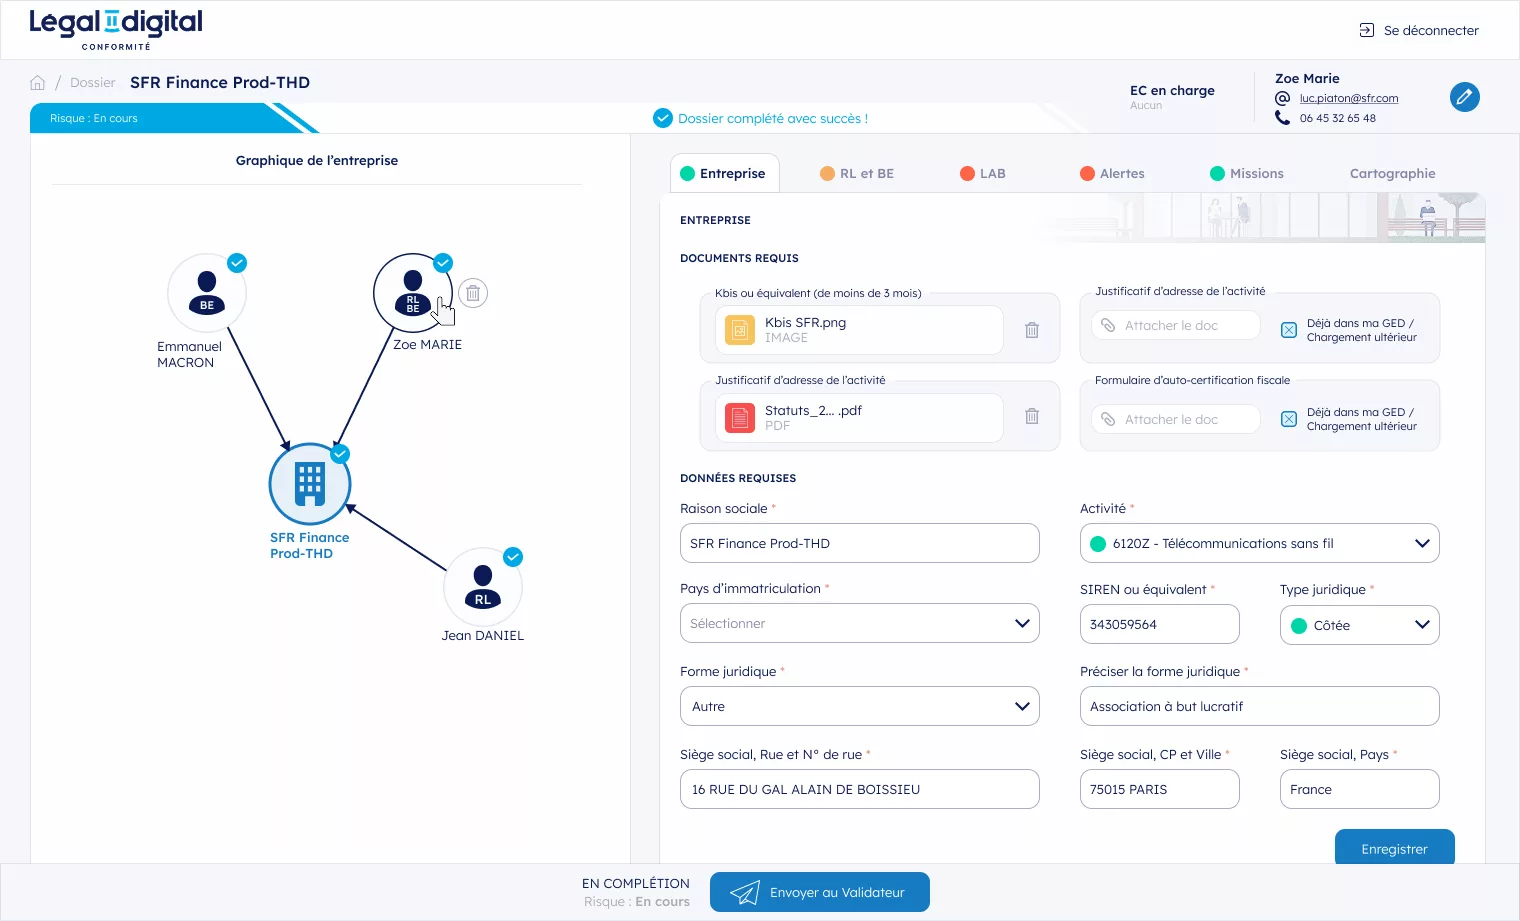Open the Type juridique dropdown
The width and height of the screenshot is (1520, 921).
click(x=1359, y=625)
